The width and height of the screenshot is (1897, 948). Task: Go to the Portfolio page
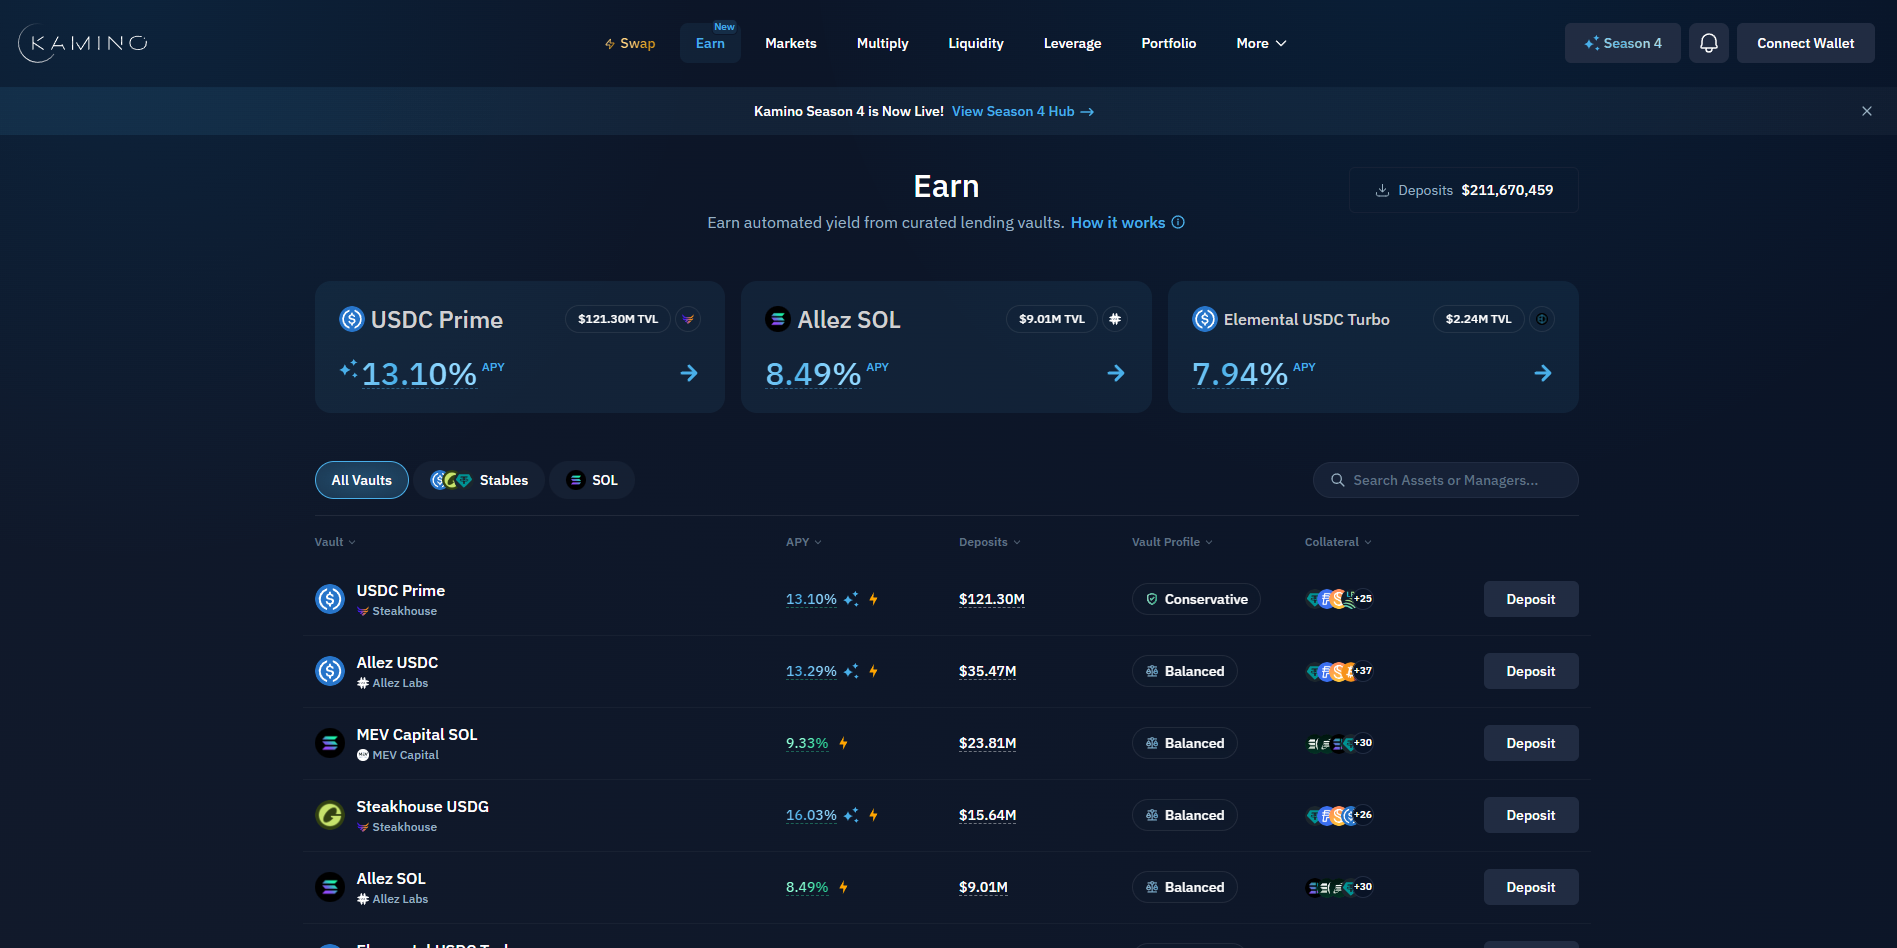(x=1168, y=43)
